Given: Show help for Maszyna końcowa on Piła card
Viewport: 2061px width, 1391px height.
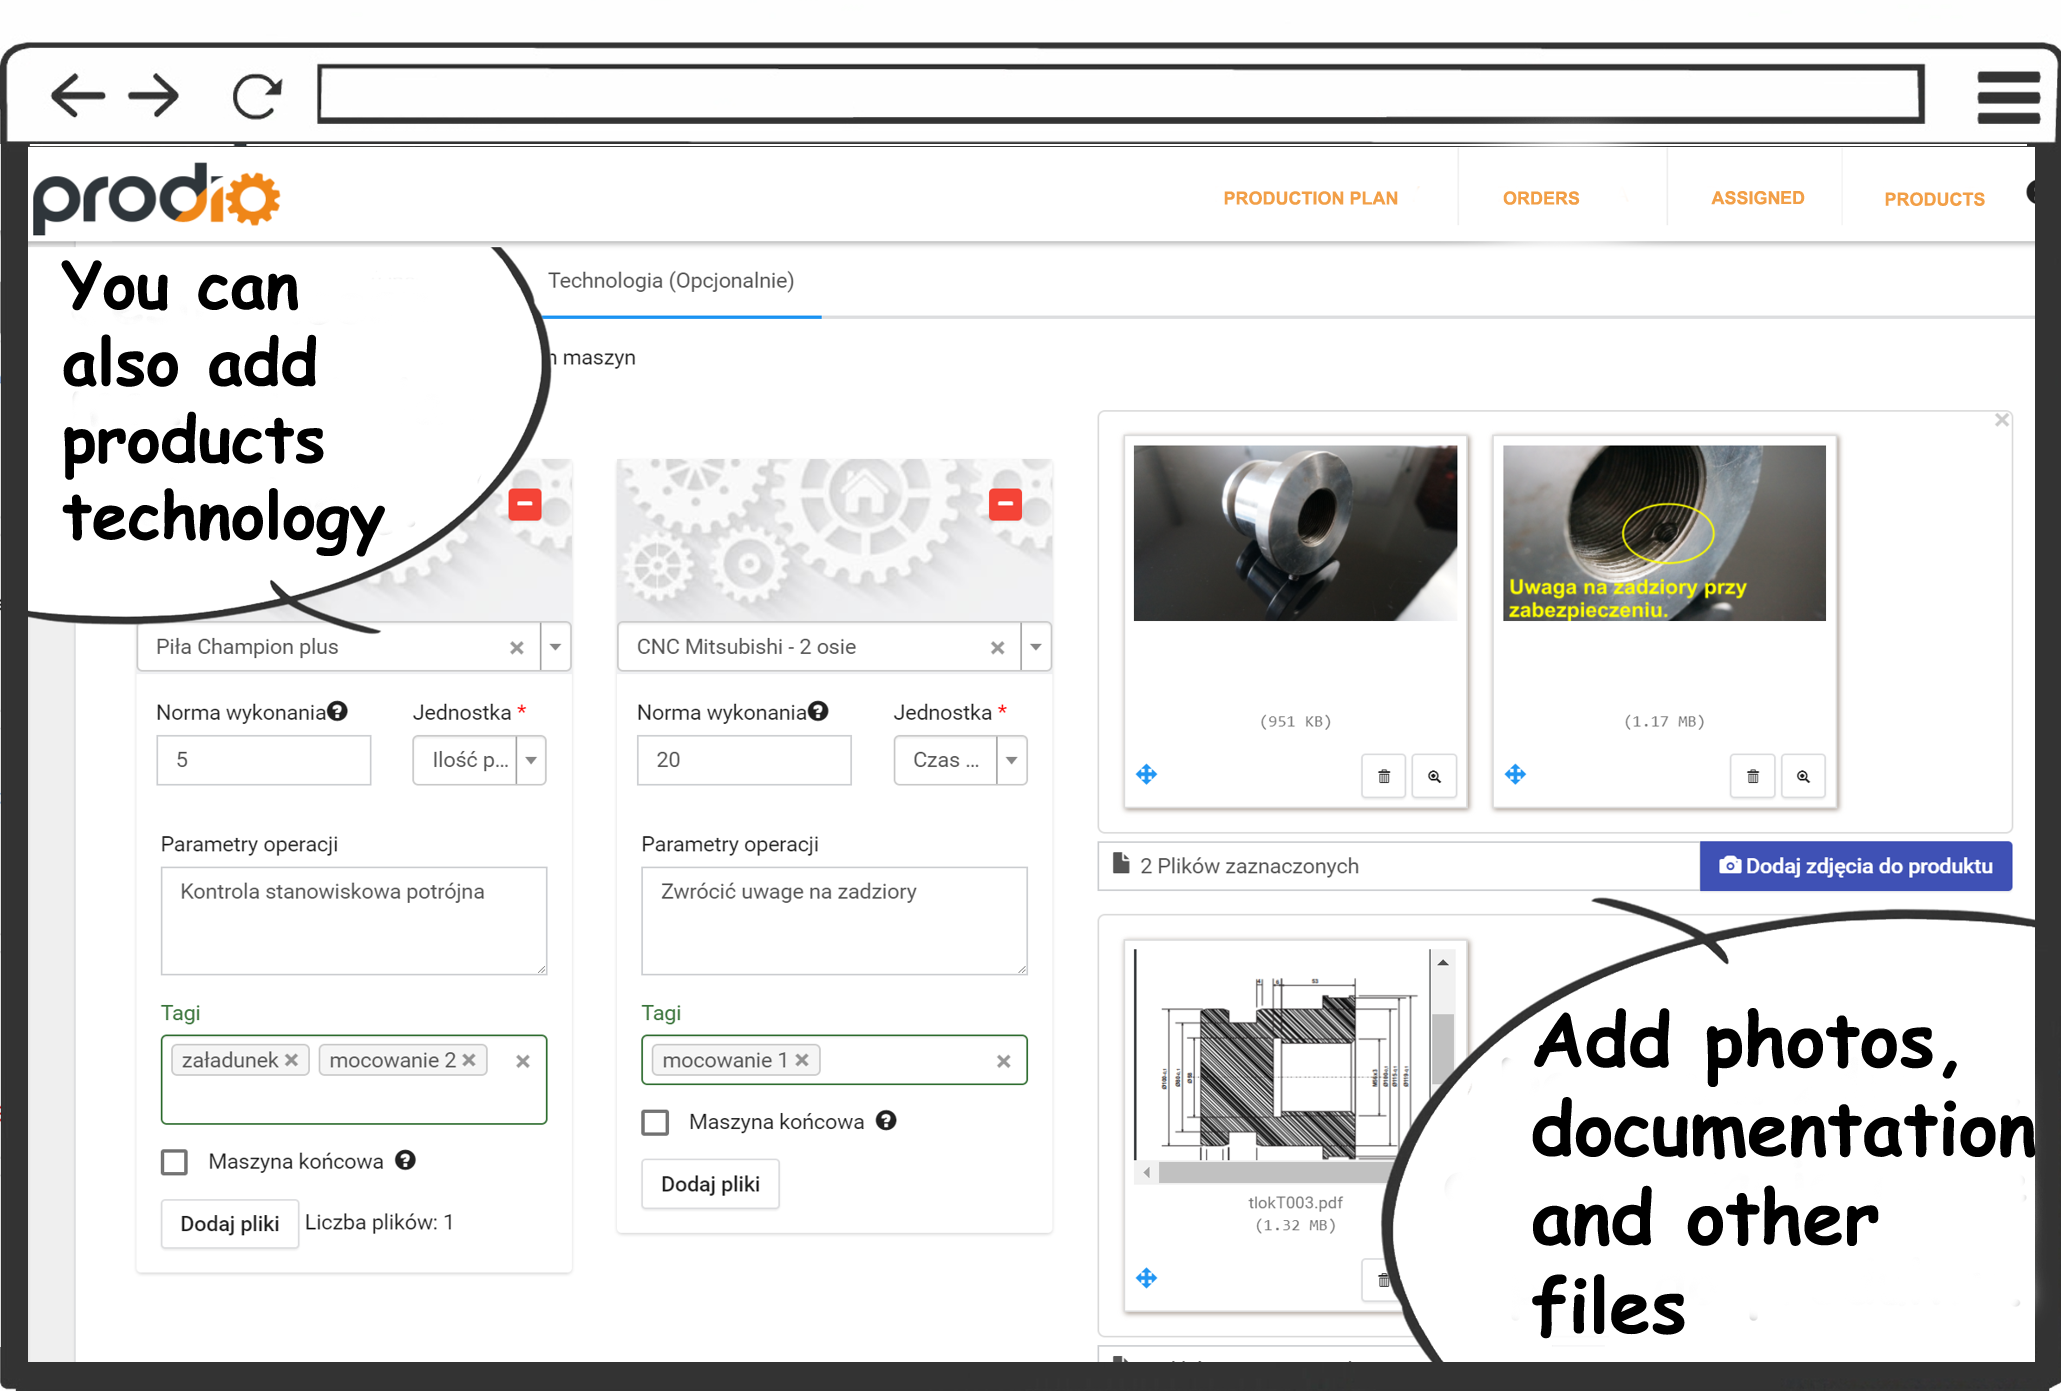Looking at the screenshot, I should pos(405,1160).
